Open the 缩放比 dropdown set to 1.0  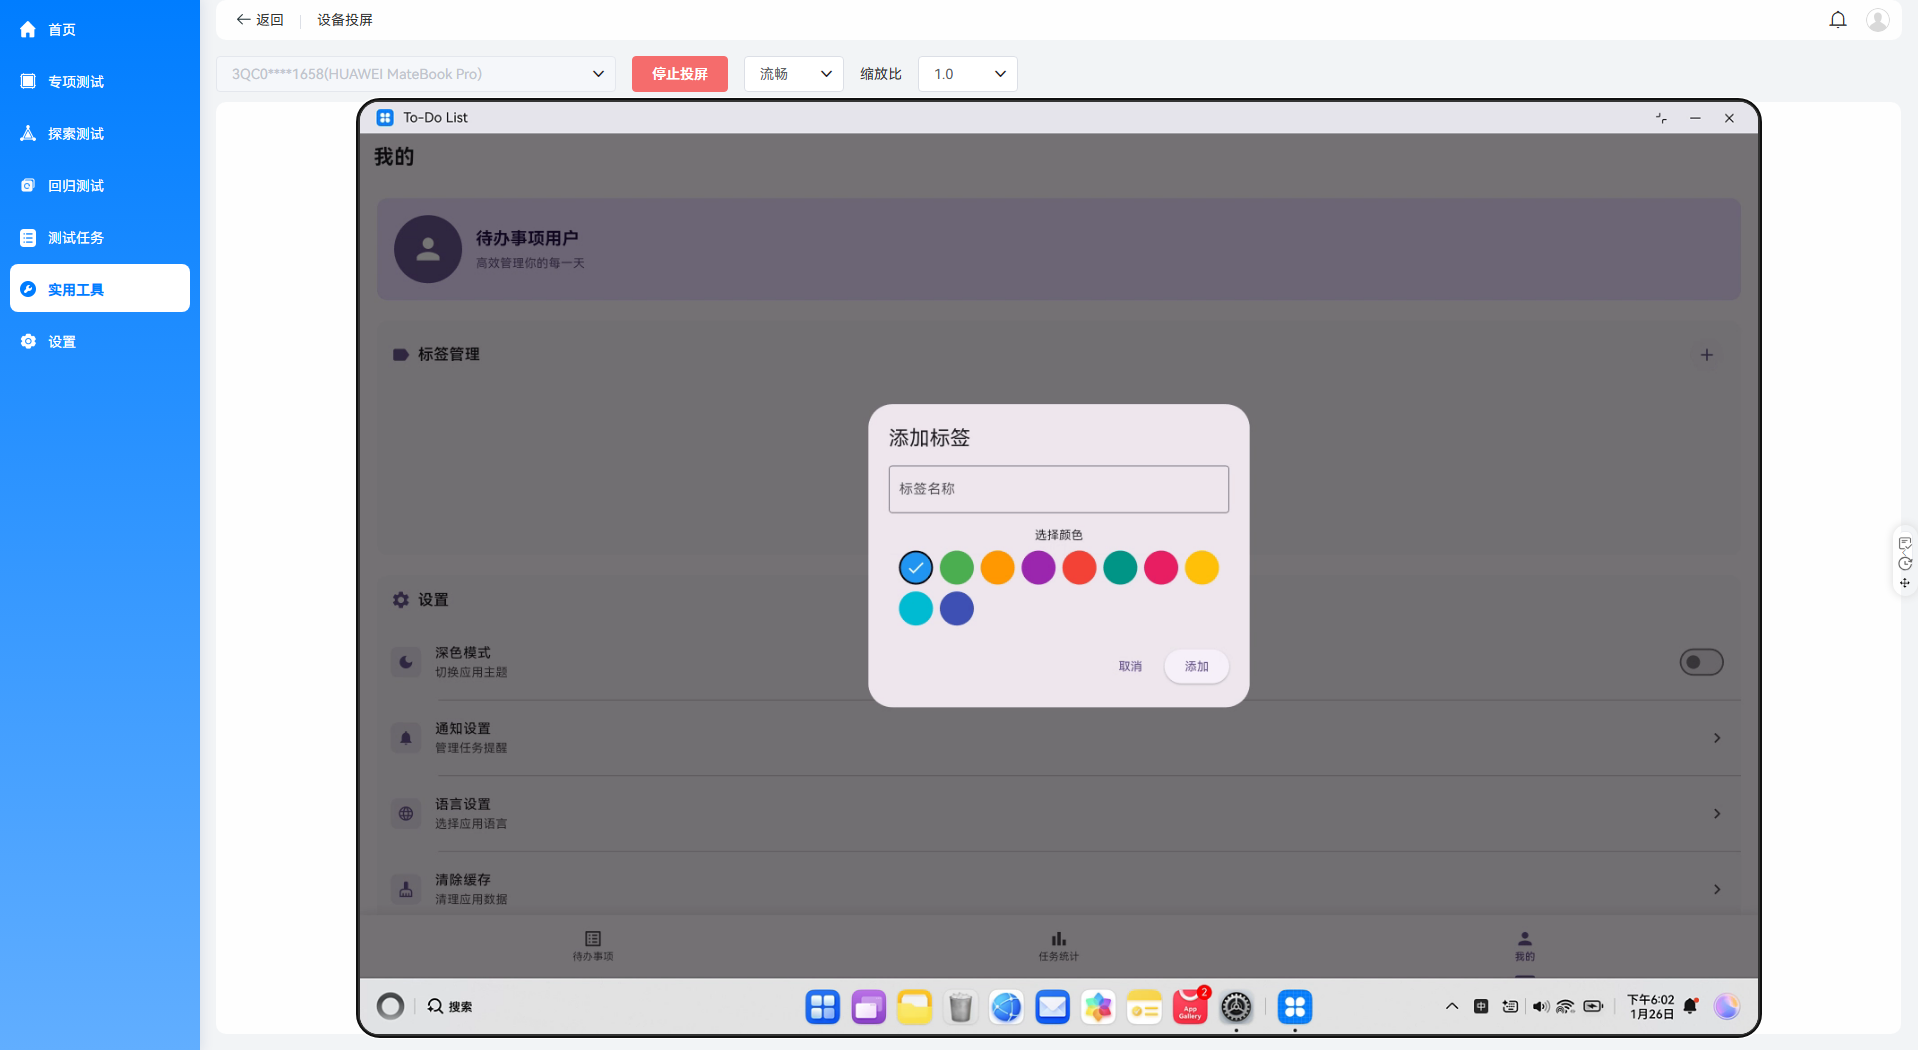[x=966, y=73]
